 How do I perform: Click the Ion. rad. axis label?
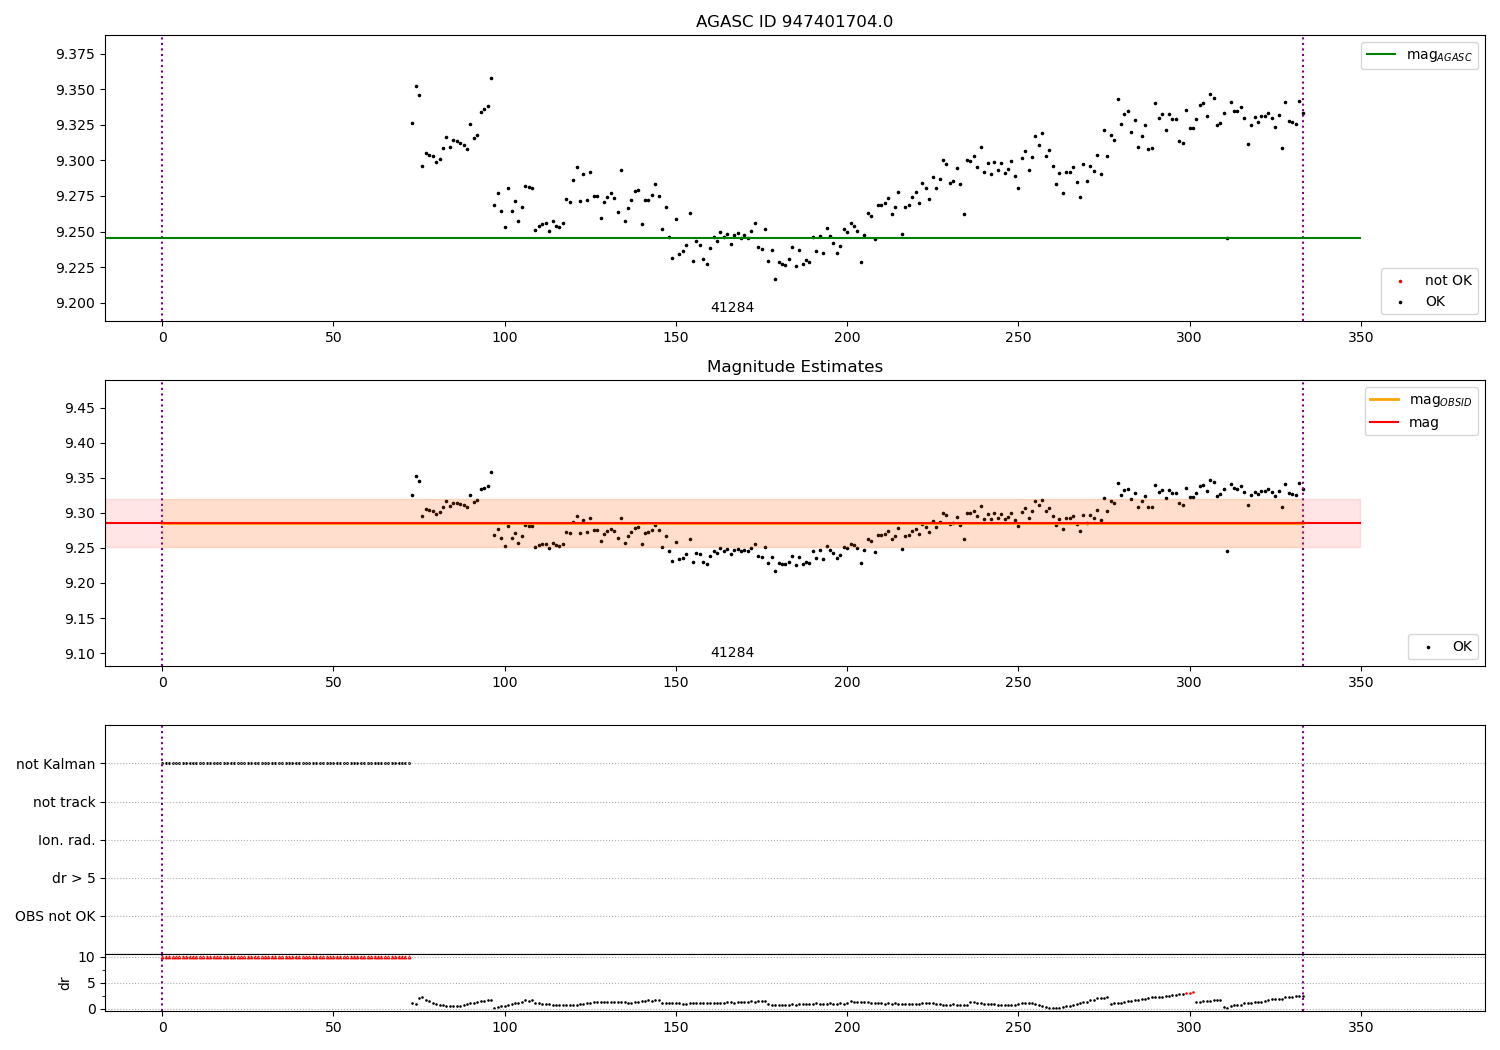[67, 840]
